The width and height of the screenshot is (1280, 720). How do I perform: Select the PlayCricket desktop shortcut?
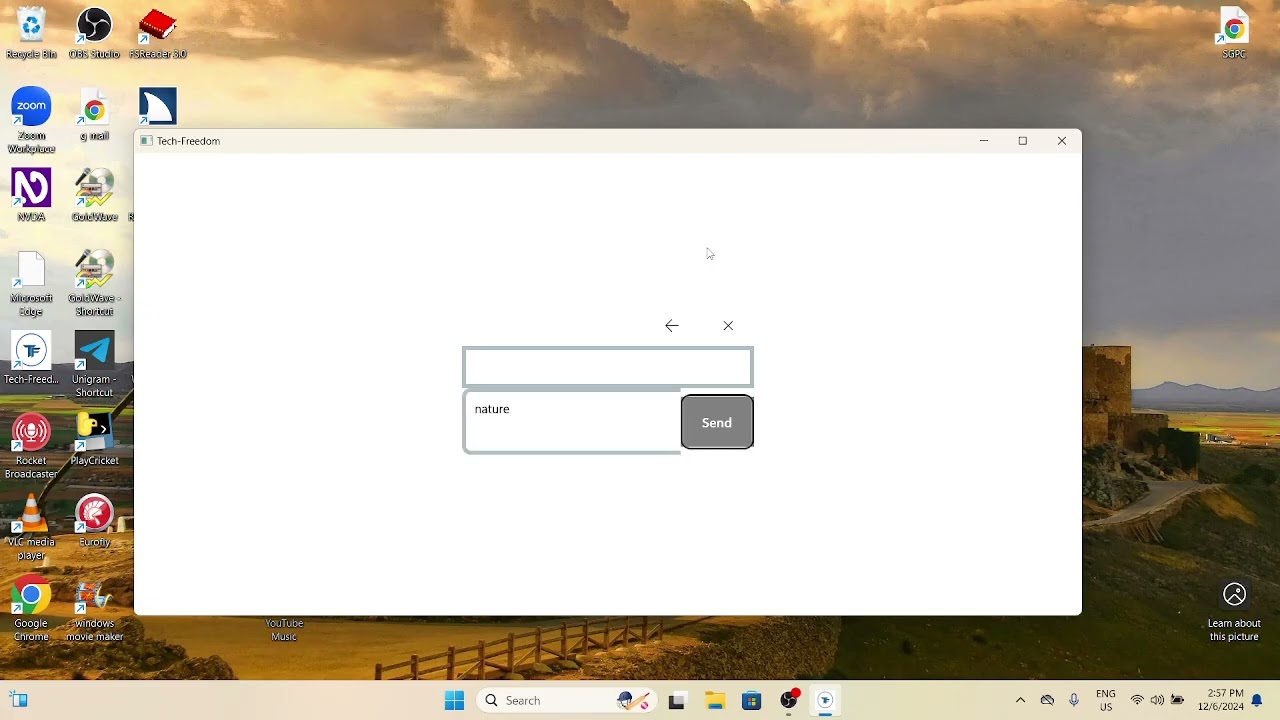pos(94,440)
